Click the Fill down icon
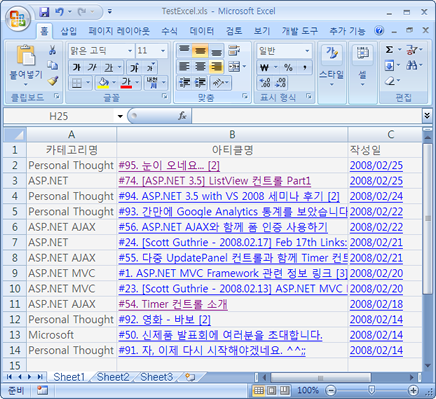Image resolution: width=436 pixels, height=399 pixels. (x=389, y=65)
